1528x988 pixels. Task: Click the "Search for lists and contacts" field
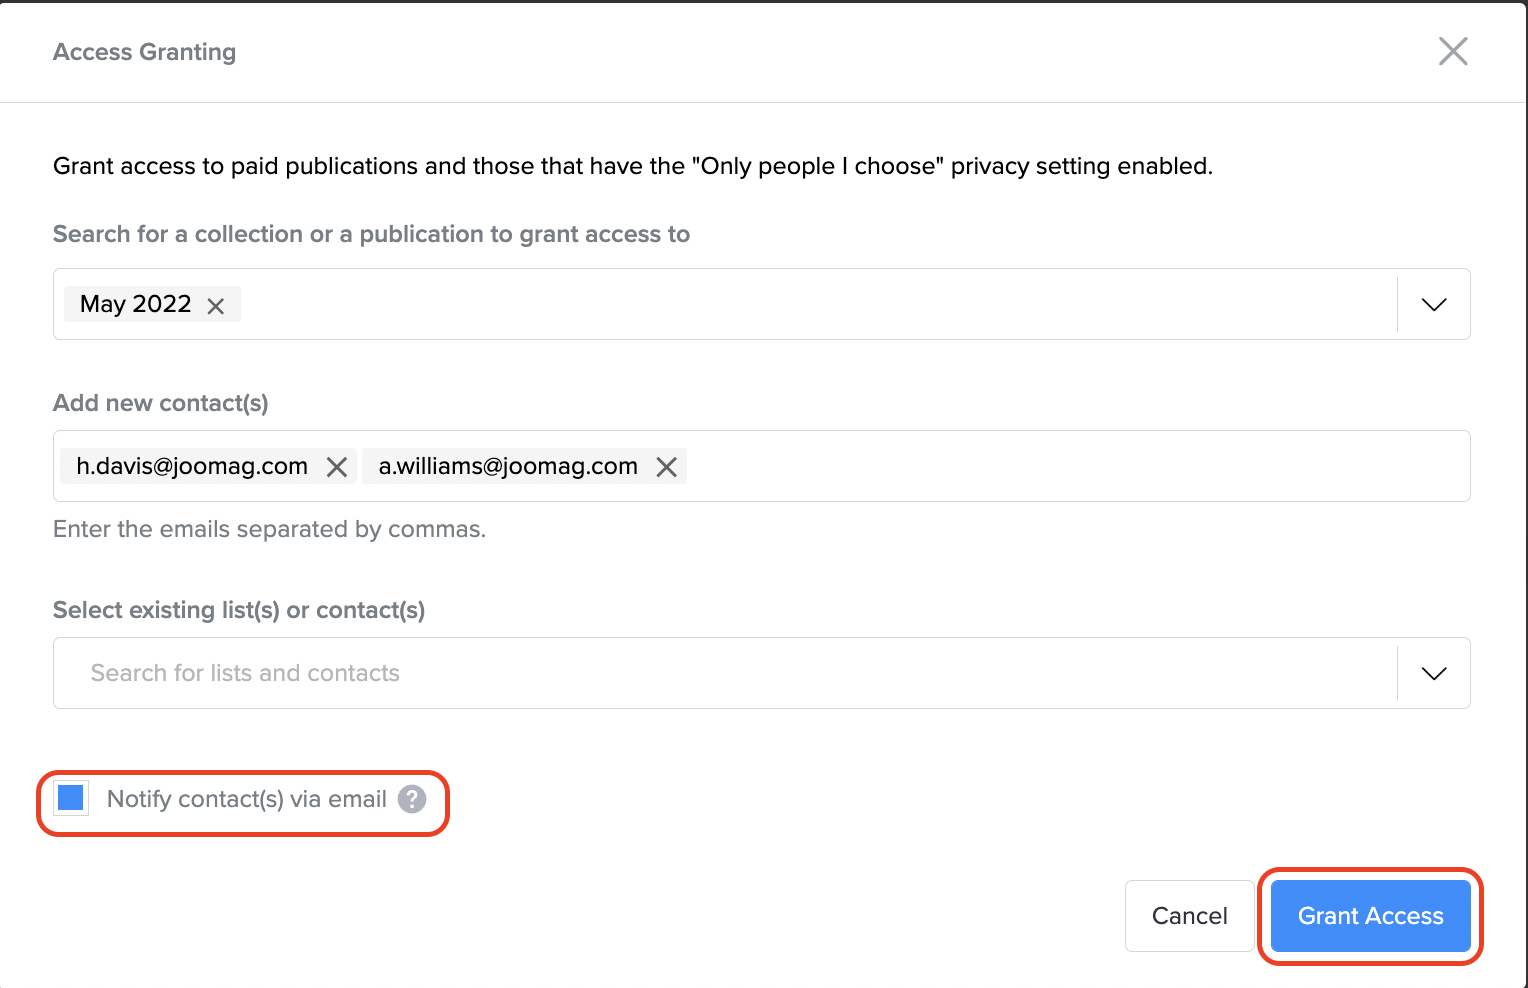700,673
